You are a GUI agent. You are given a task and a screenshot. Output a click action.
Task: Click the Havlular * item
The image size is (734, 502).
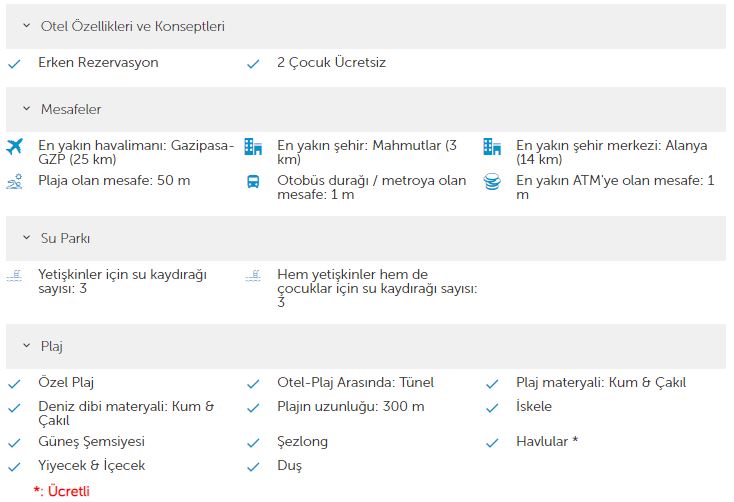point(547,442)
